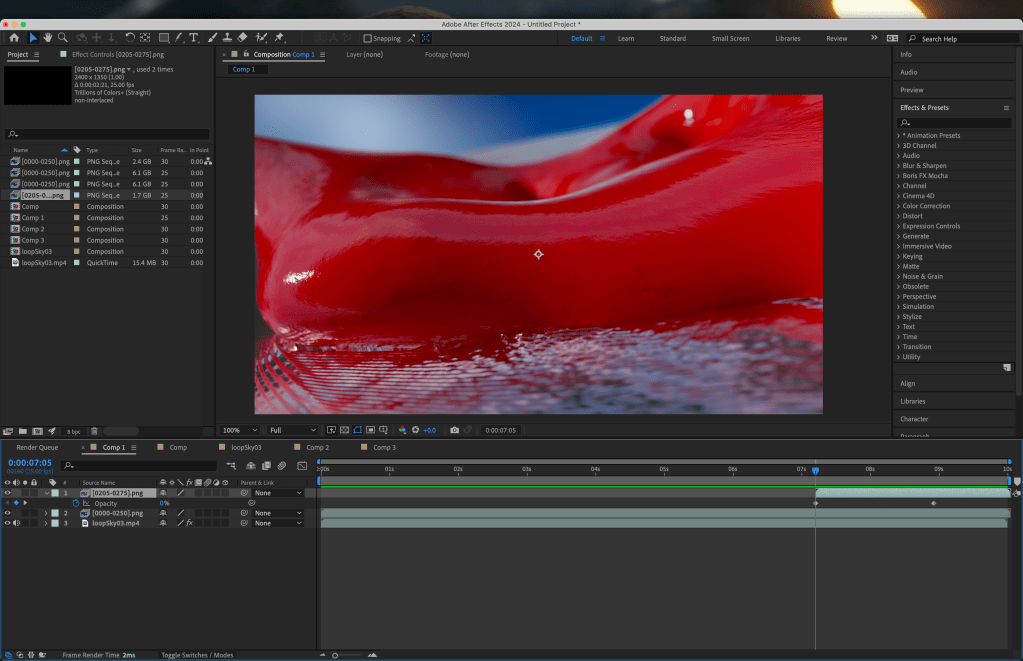The image size is (1023, 661).
Task: Switch to the Small Screen workspace
Action: [730, 39]
